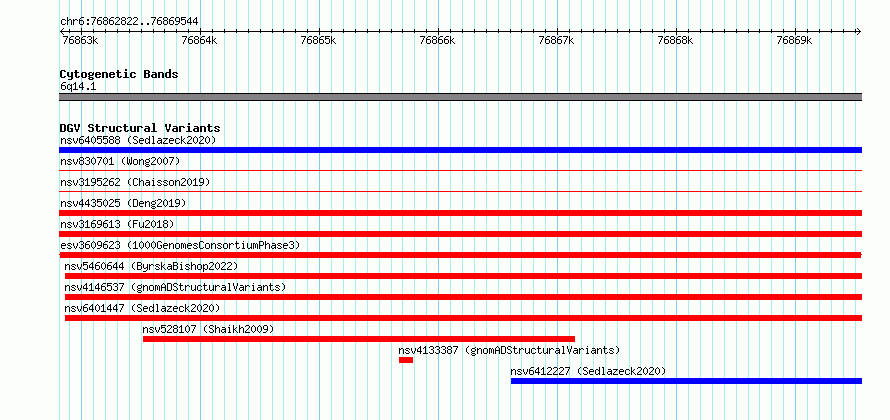Open variant label nsv4435025 (Deng2019)

tap(123, 203)
